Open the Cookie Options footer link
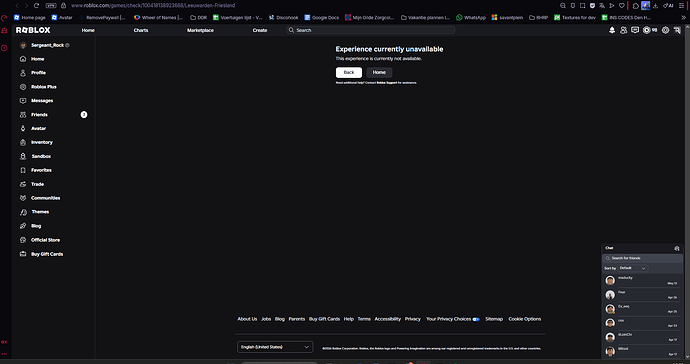This screenshot has width=690, height=364. coord(525,319)
